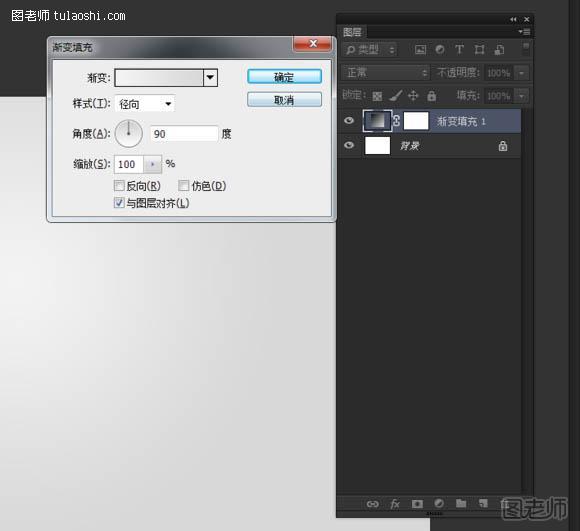
Task: Collapse the layers panel with double arrows
Action: 513,19
